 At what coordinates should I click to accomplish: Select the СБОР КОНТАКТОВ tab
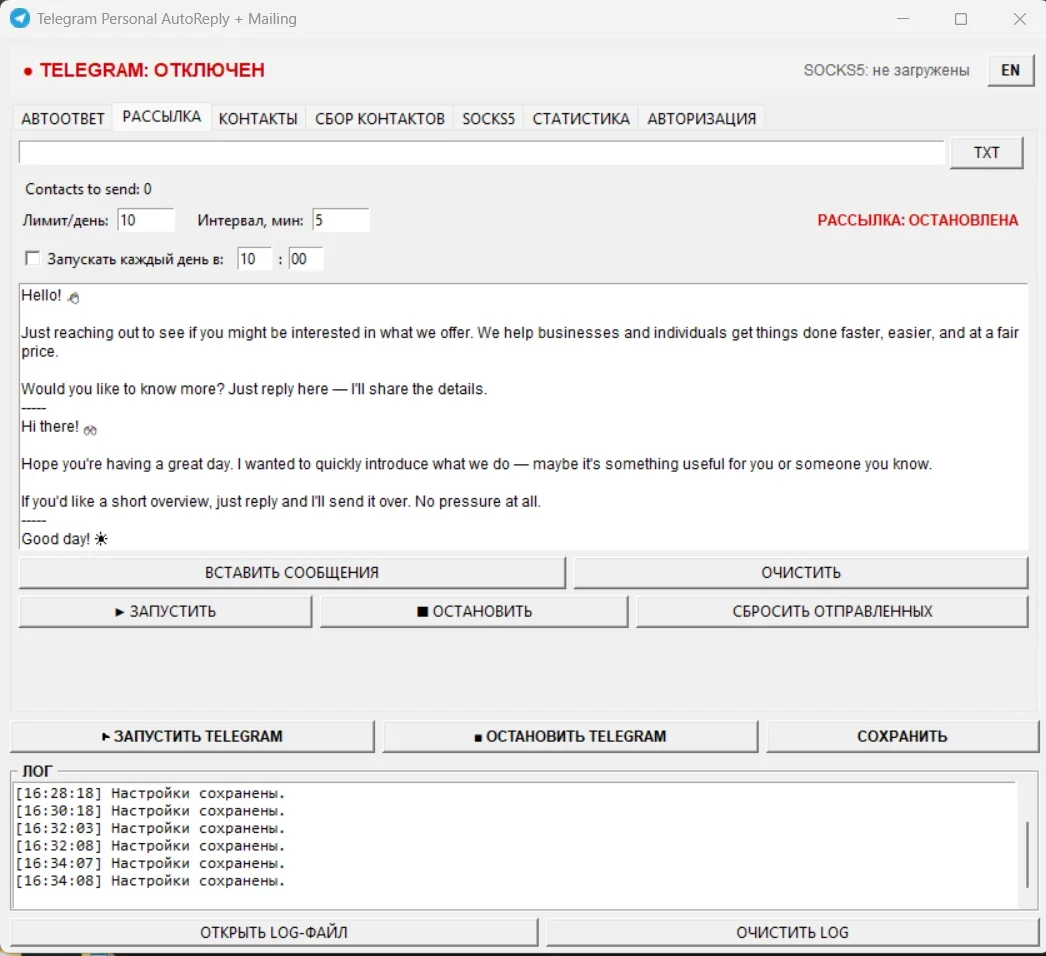coord(380,119)
